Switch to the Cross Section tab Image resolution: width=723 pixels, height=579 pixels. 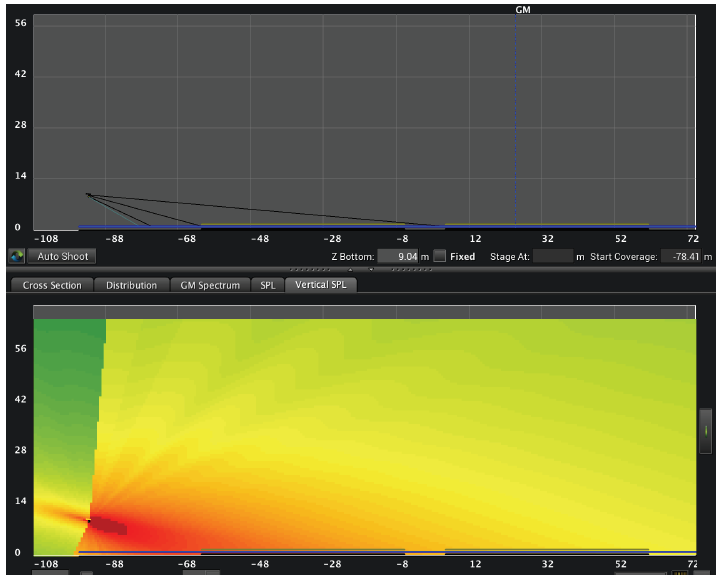point(52,285)
